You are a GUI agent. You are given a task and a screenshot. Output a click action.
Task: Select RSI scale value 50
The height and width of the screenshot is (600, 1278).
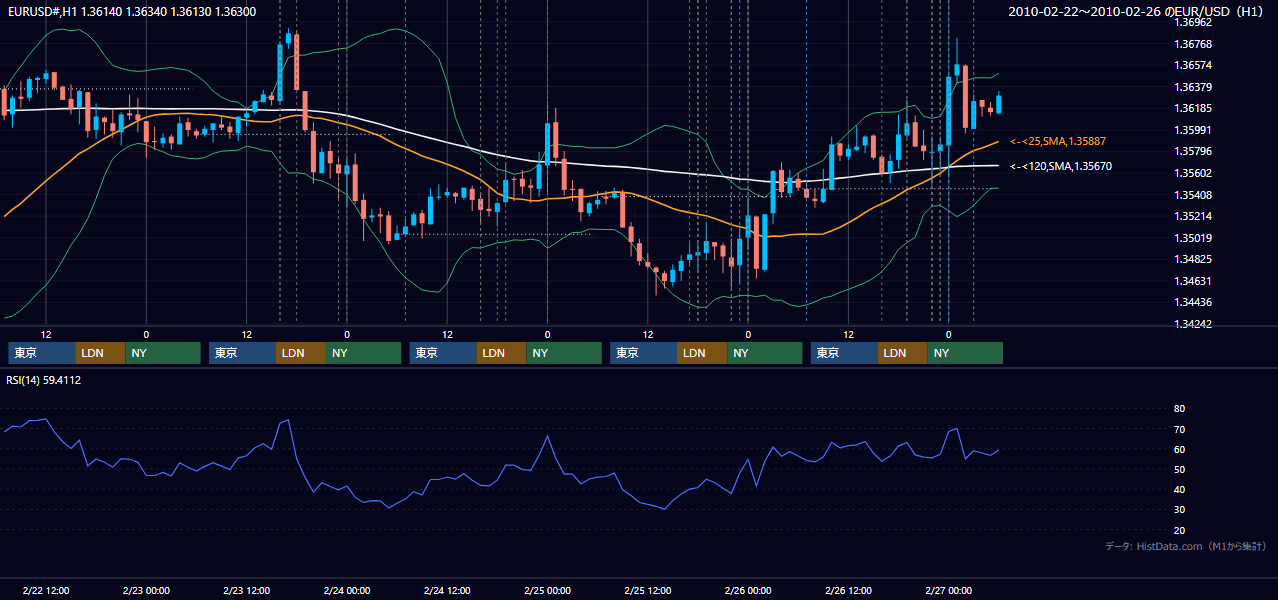1179,469
